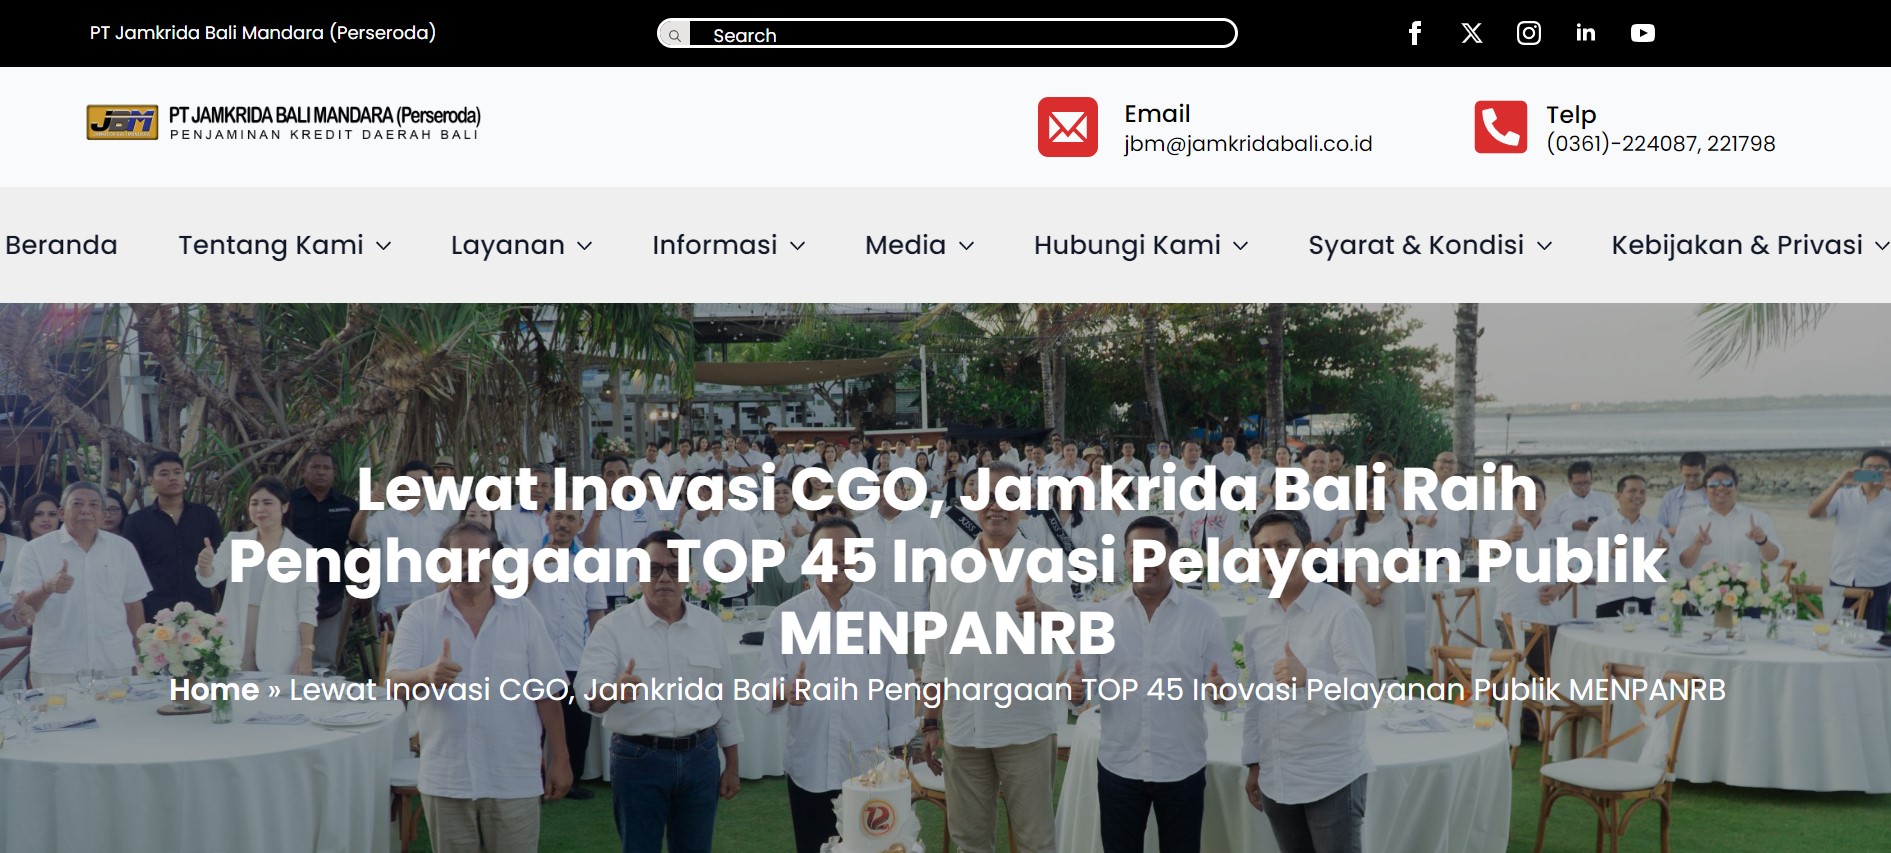This screenshot has width=1891, height=853.
Task: Open the Hubungi Kami menu
Action: [x=1141, y=245]
